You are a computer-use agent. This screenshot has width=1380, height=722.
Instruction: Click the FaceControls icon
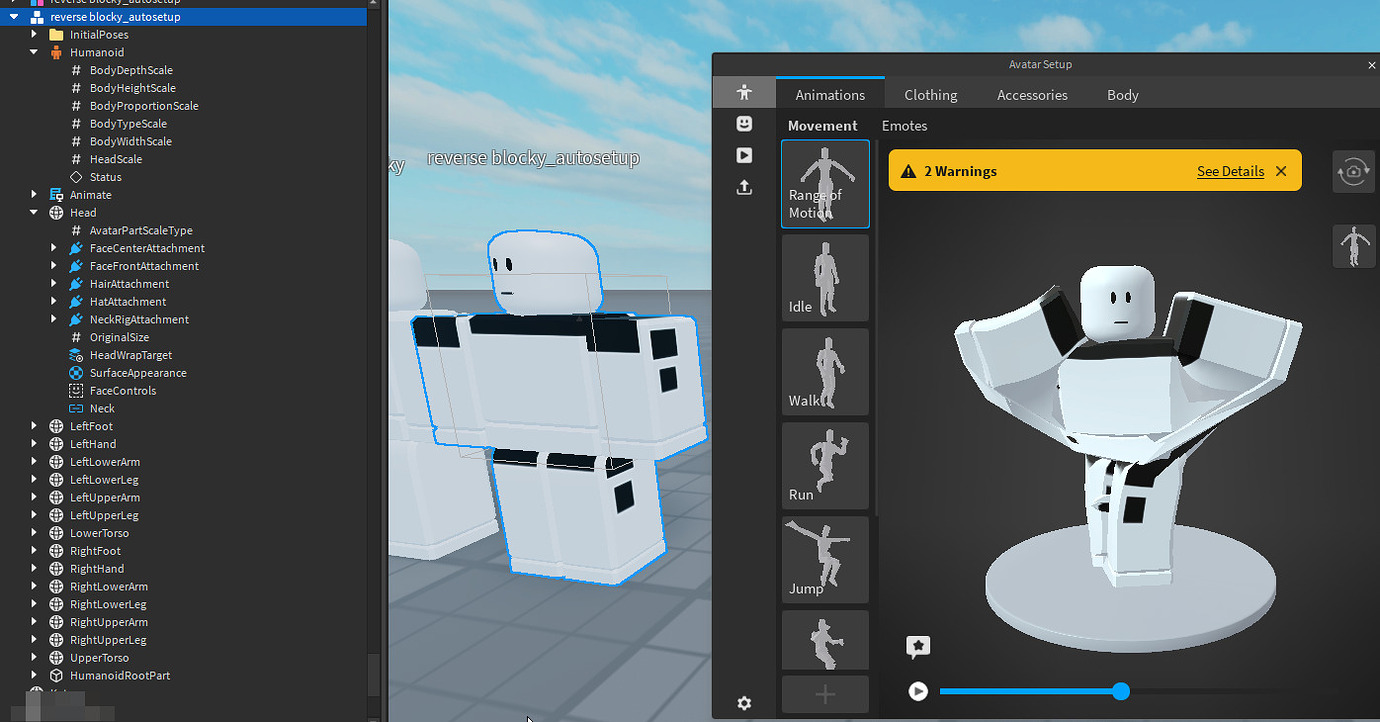click(76, 391)
